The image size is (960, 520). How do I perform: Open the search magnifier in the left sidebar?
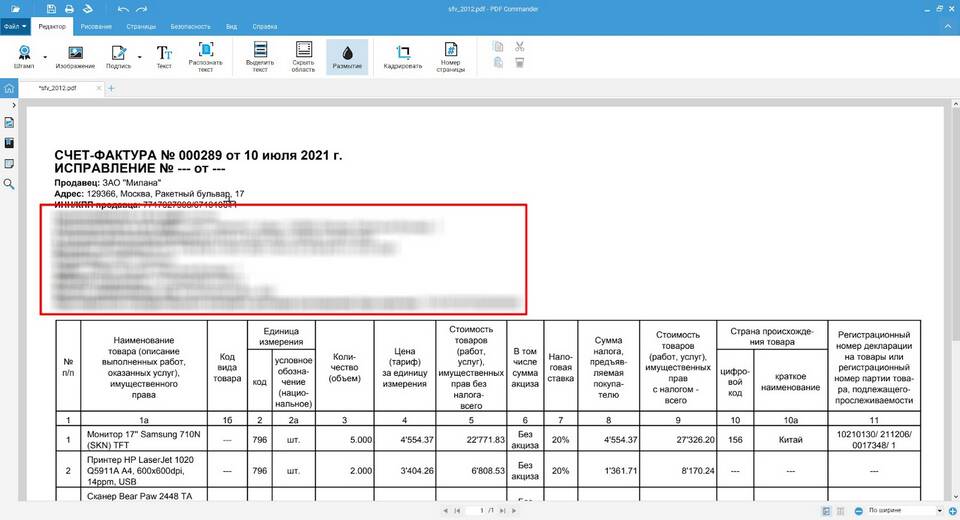9,184
